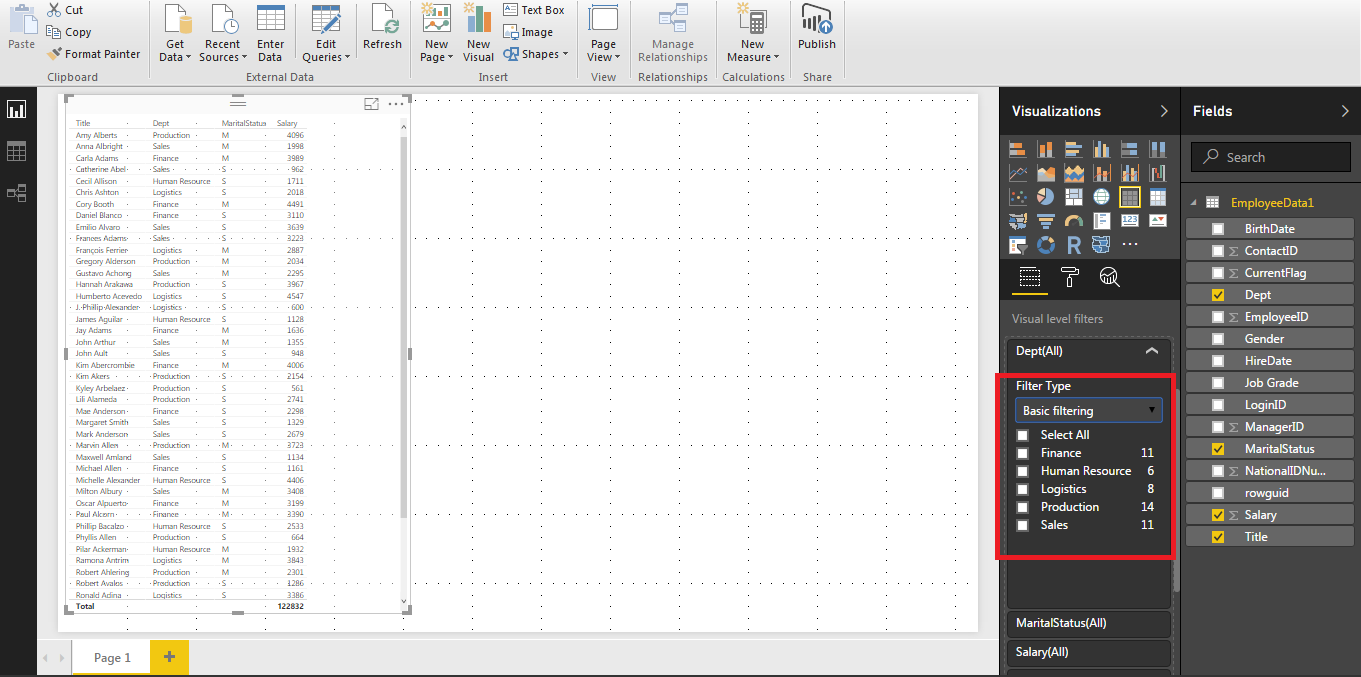Uncheck the Salary field
This screenshot has height=677, width=1361.
(1217, 515)
